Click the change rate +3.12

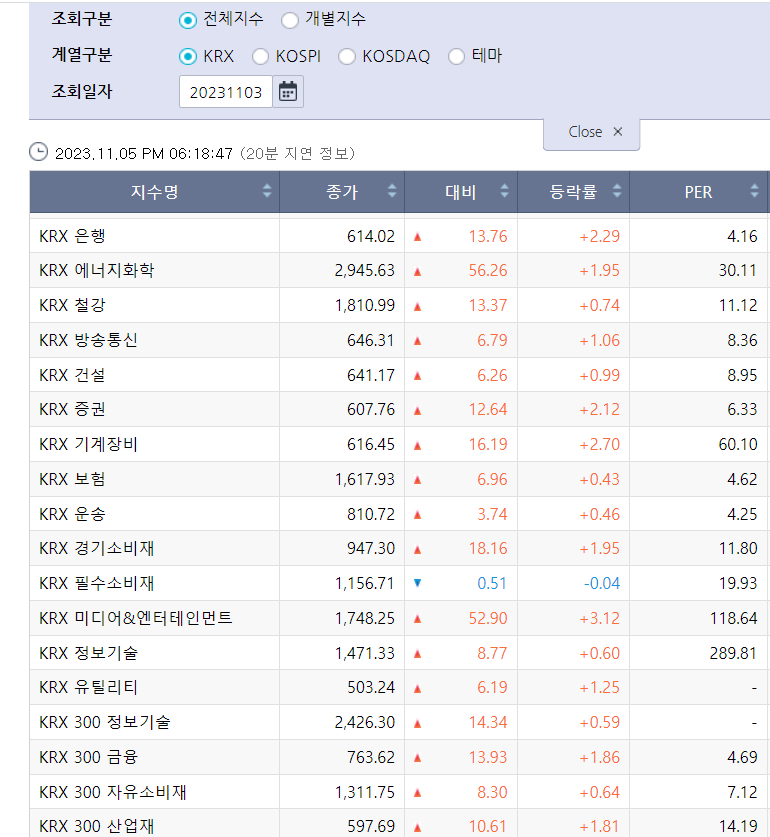(600, 618)
